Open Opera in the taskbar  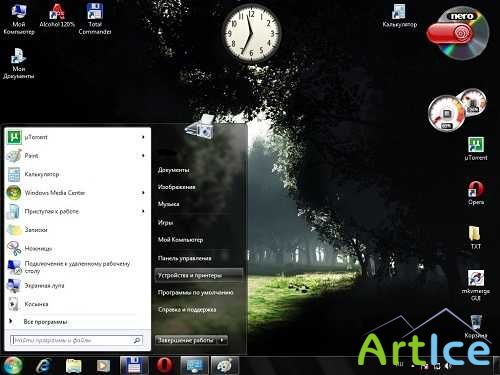click(164, 365)
